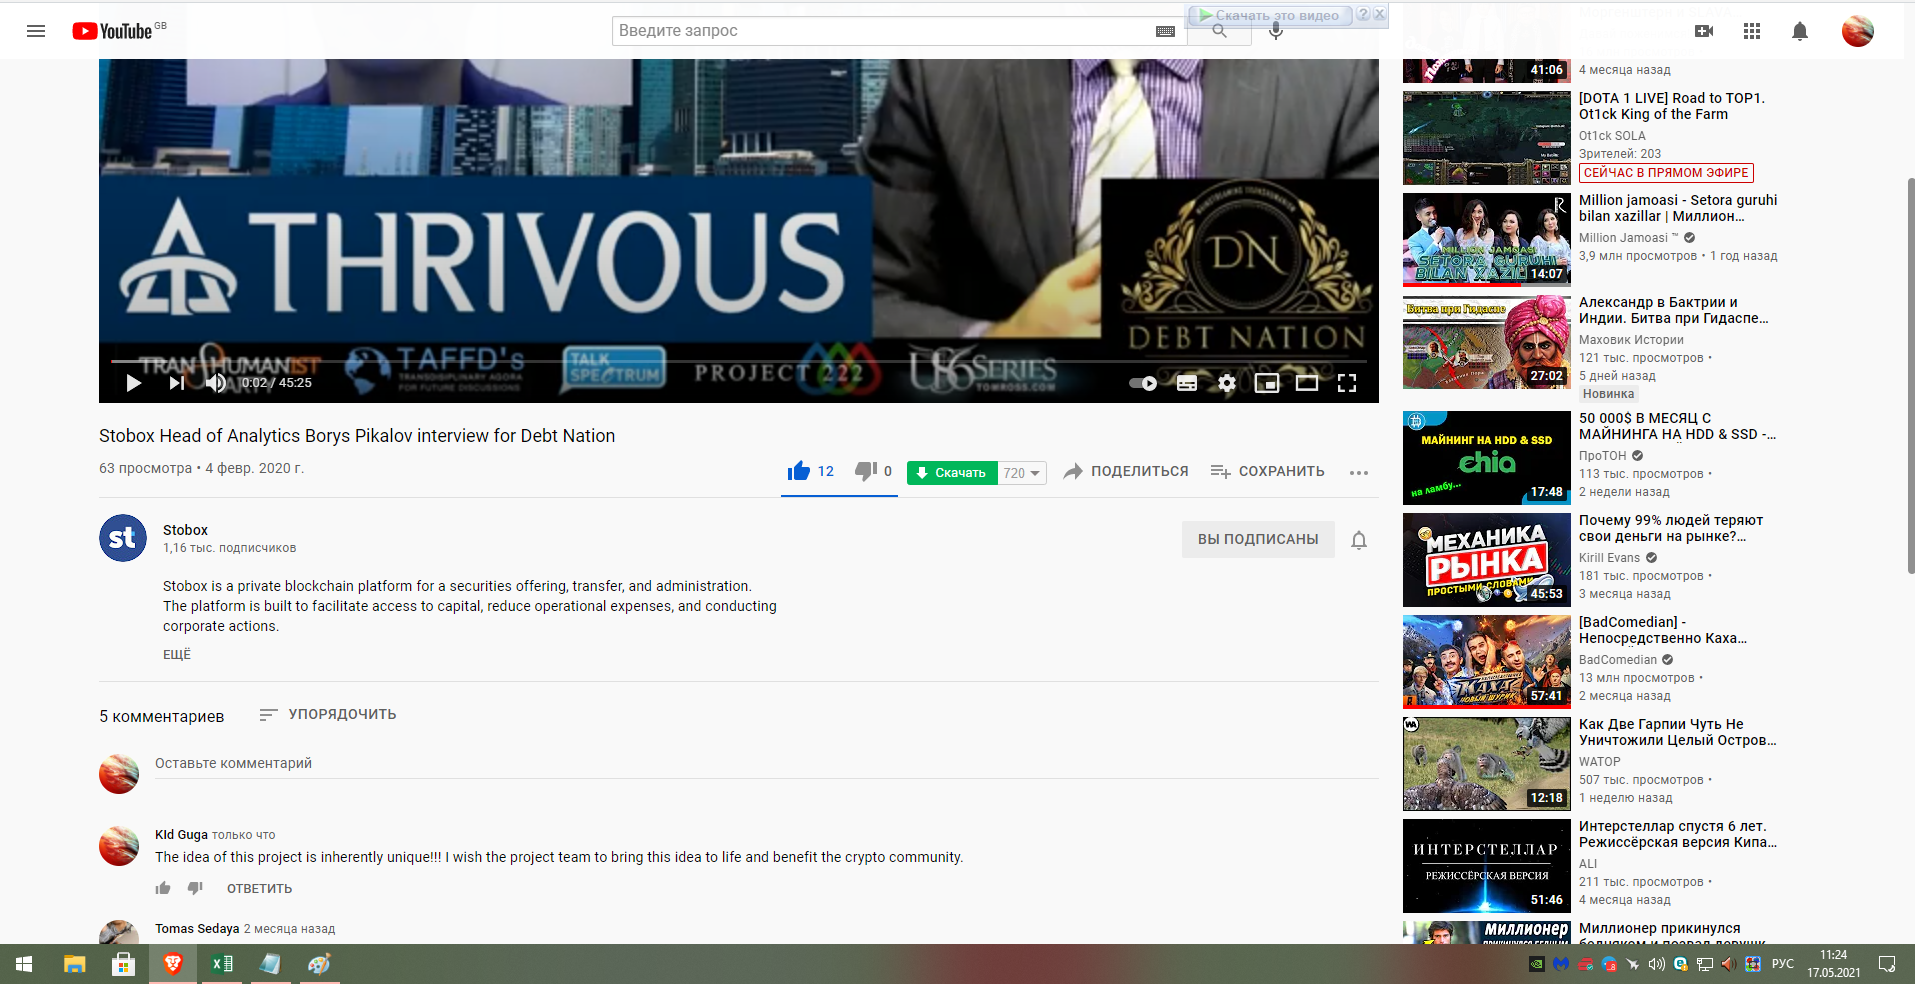Like Kld Guga's comment
Viewport: 1915px width, 984px height.
click(x=163, y=888)
